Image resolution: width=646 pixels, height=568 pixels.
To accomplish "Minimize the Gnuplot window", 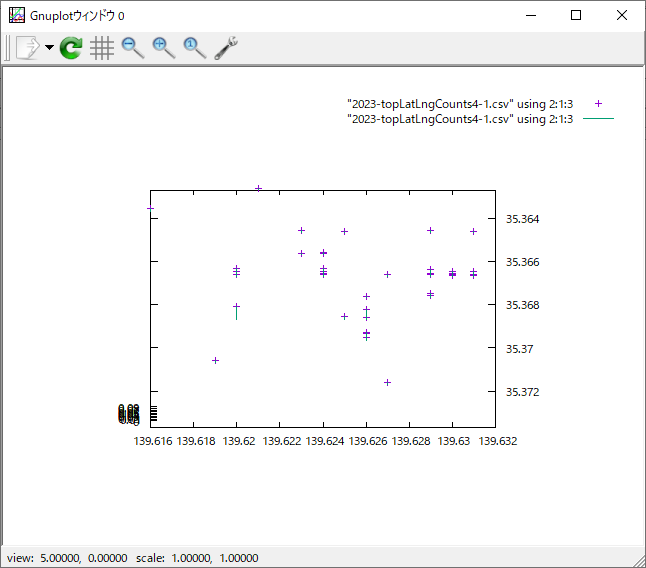I will [x=530, y=15].
